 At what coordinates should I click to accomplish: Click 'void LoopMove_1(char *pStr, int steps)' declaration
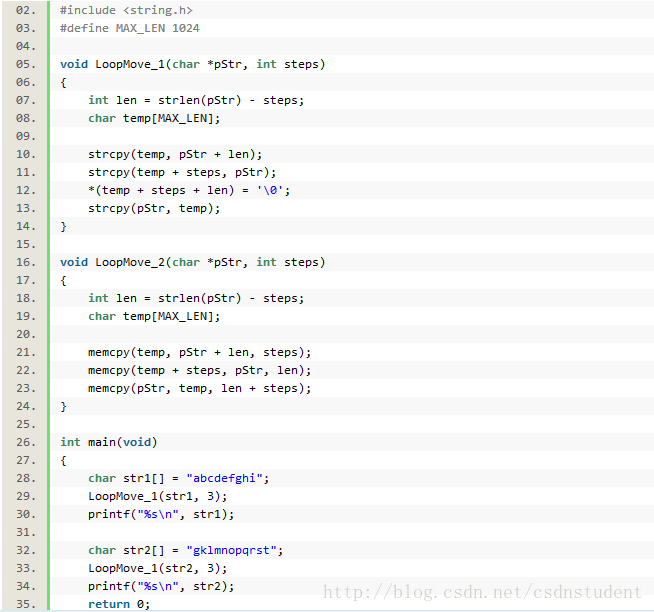coord(192,64)
